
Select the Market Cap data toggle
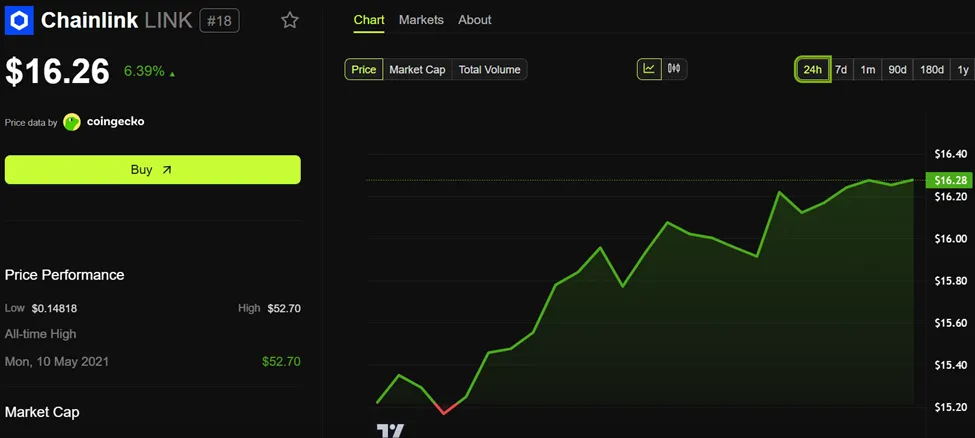click(417, 69)
